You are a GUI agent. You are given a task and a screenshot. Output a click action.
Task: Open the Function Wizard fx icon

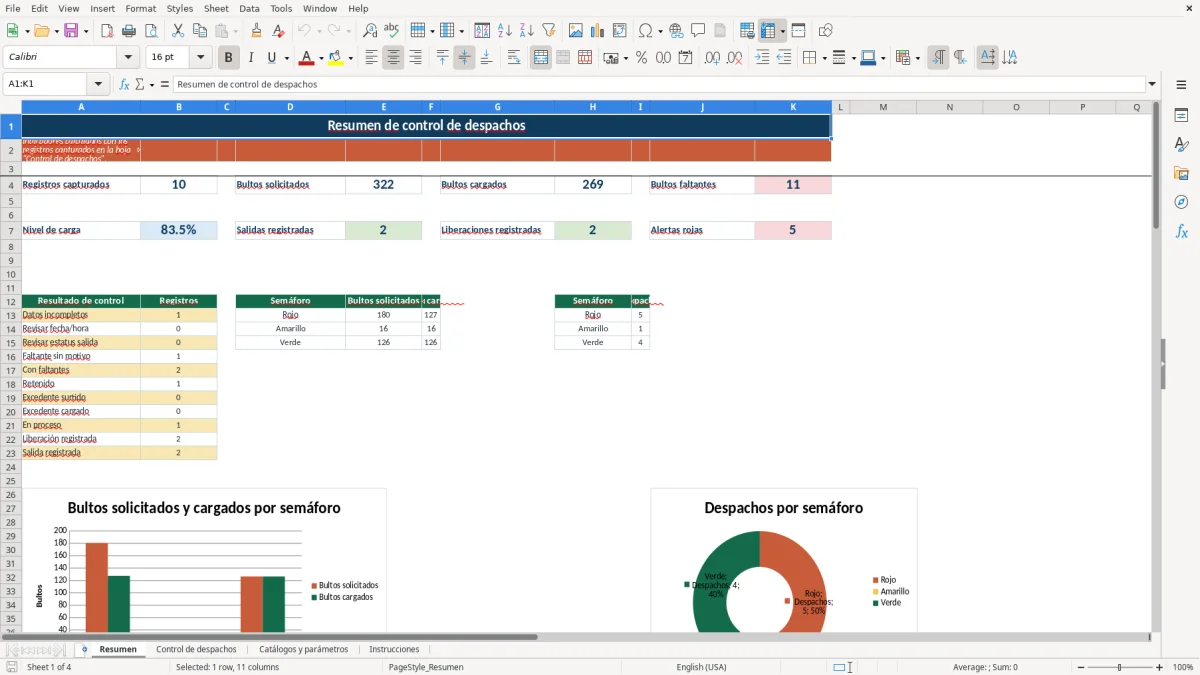[124, 84]
